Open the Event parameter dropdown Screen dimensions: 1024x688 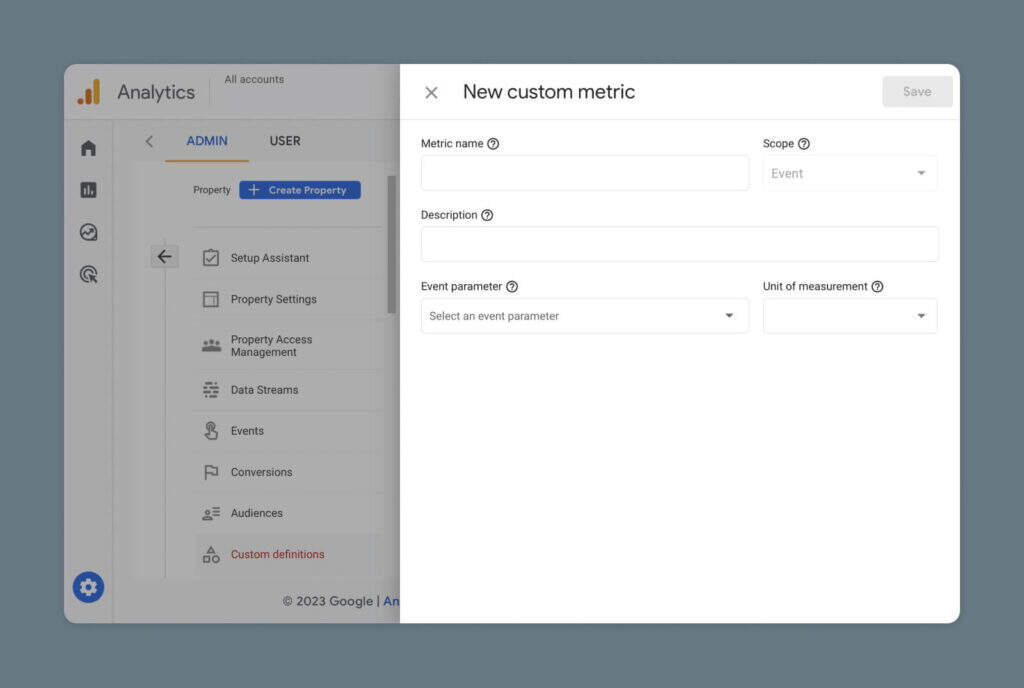(584, 316)
